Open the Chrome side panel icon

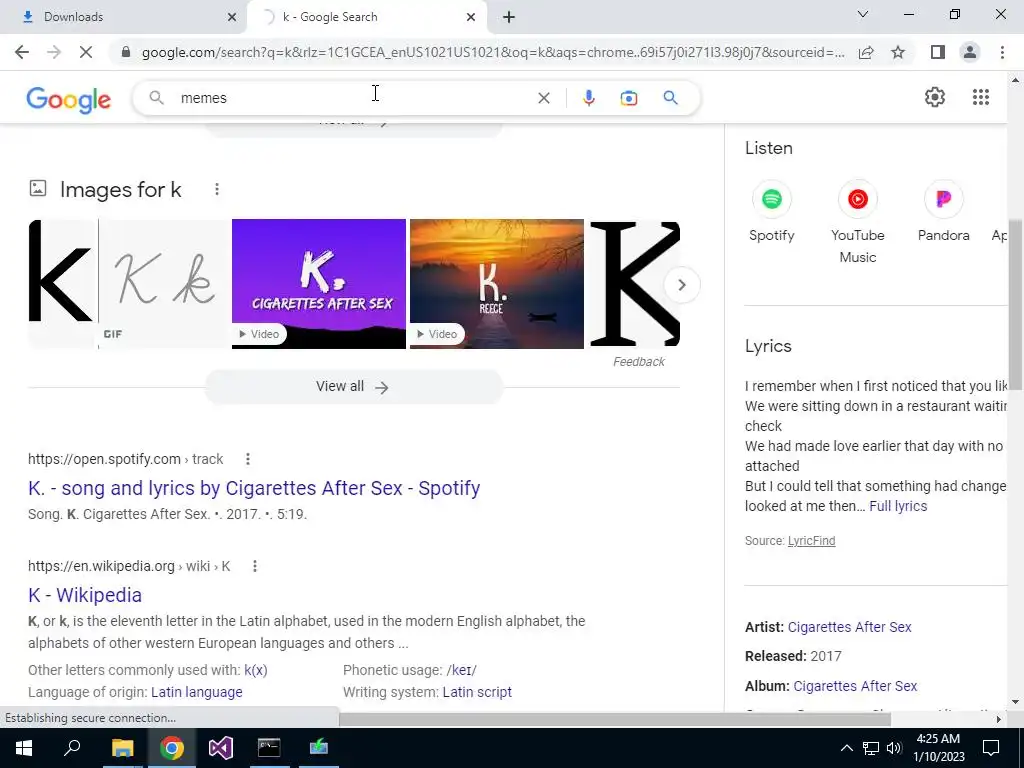tap(938, 52)
